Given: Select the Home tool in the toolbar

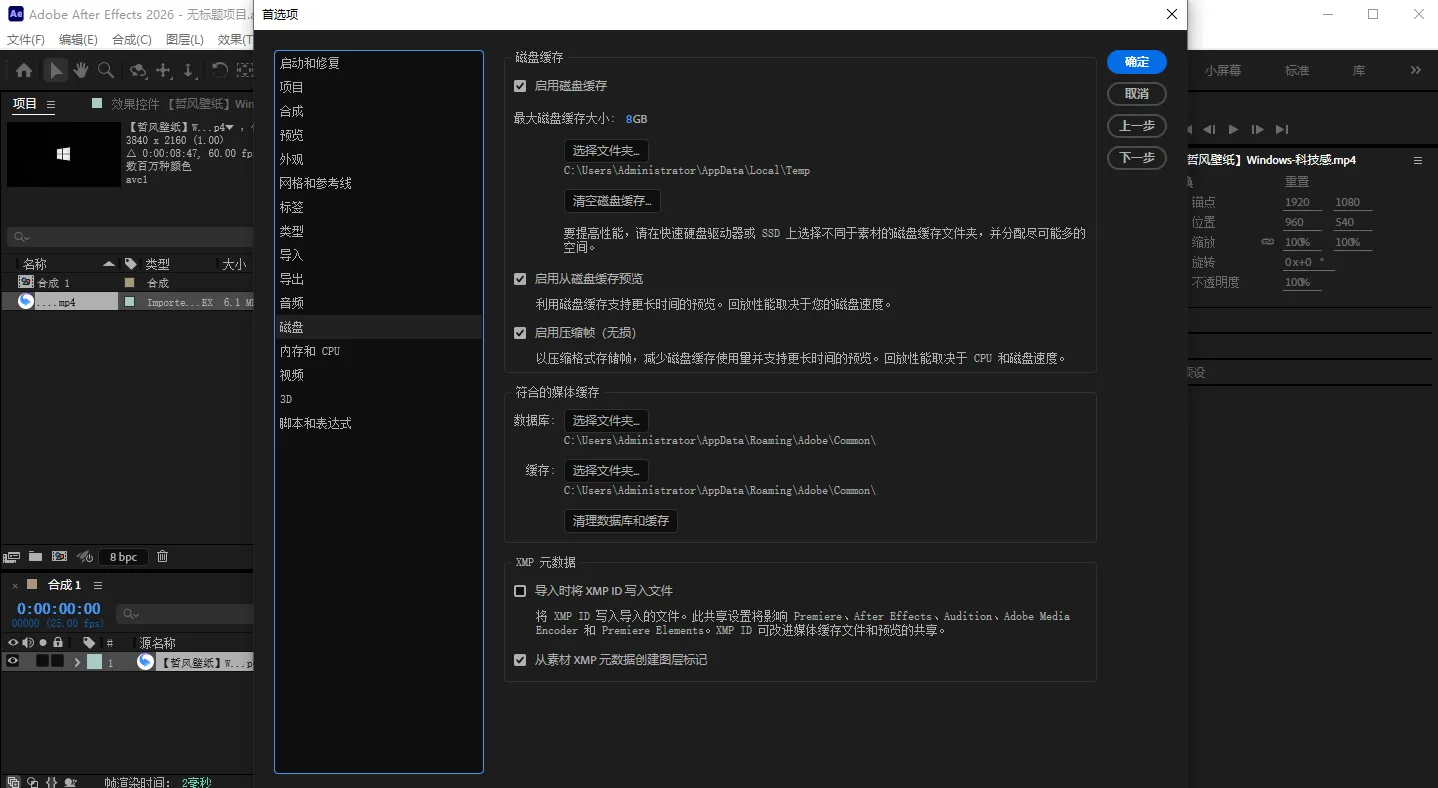Looking at the screenshot, I should click(x=23, y=70).
